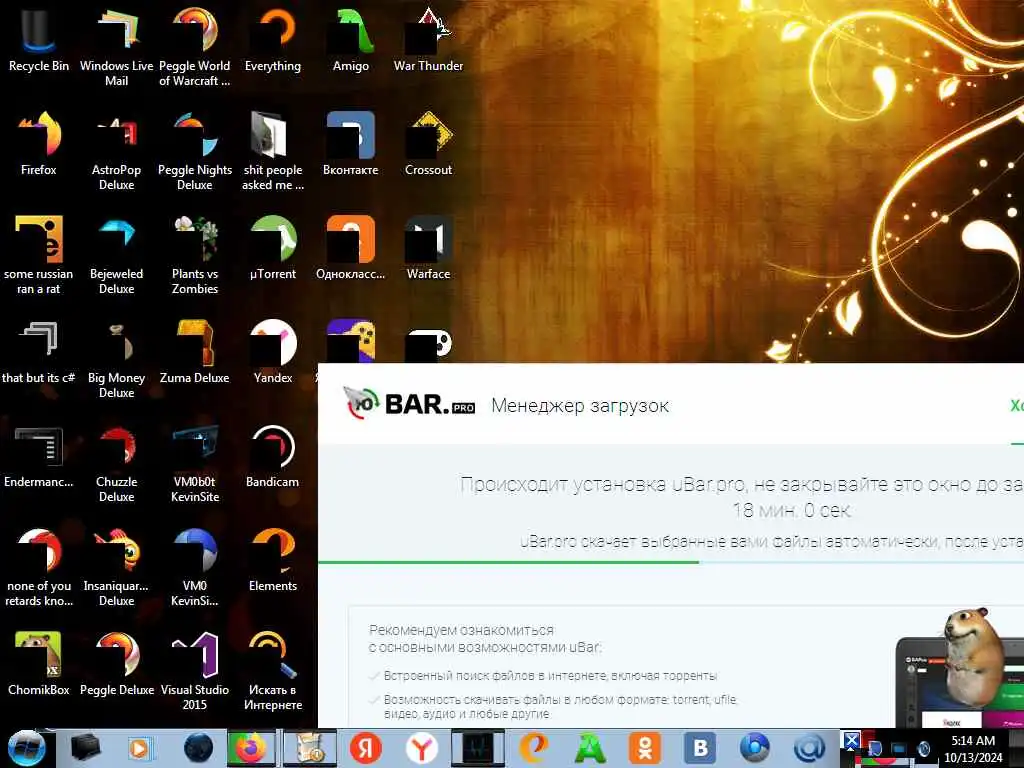Open orange Elements browser taskbar icon

point(534,748)
